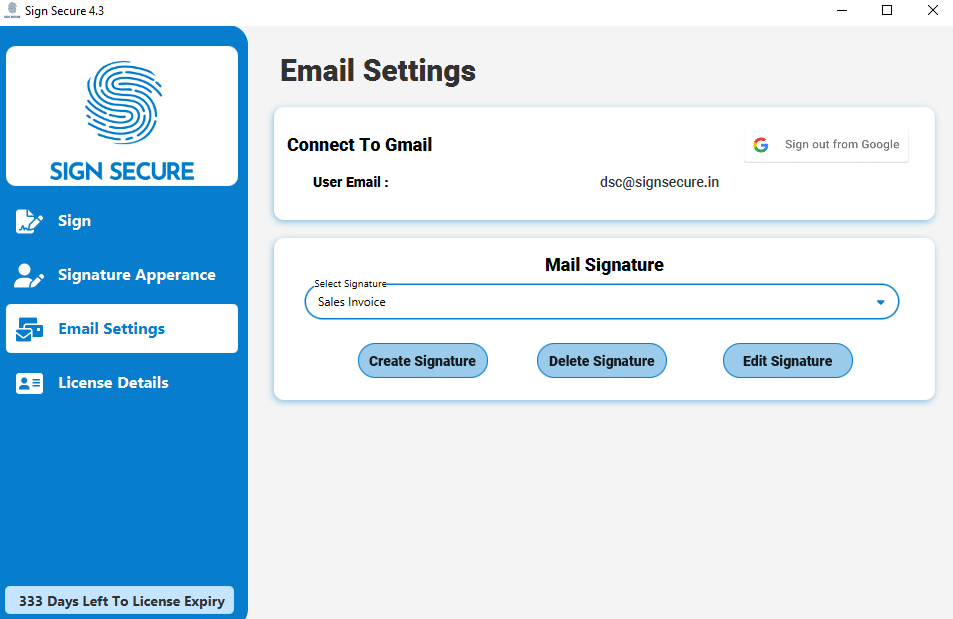Viewport: 953px width, 619px height.
Task: Expand the Select Signature dropdown arrow
Action: (x=880, y=302)
